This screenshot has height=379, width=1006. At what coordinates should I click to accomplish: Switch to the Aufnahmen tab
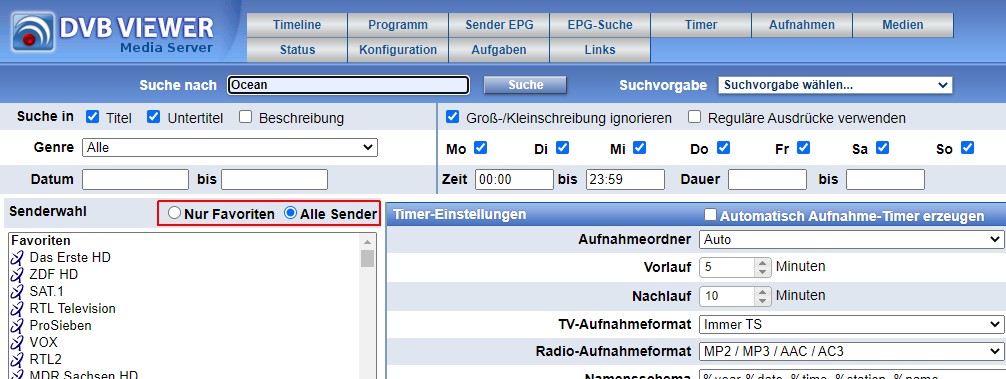pos(802,25)
